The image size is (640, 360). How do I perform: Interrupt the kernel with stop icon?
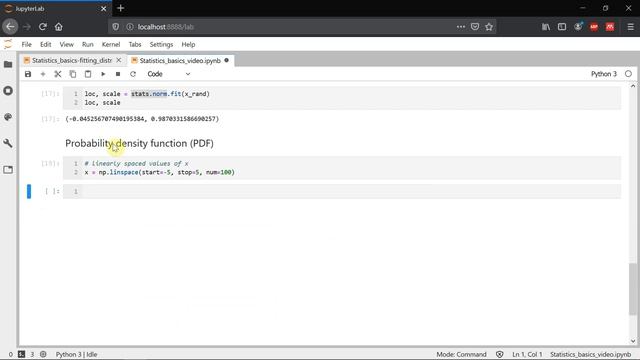click(x=118, y=74)
